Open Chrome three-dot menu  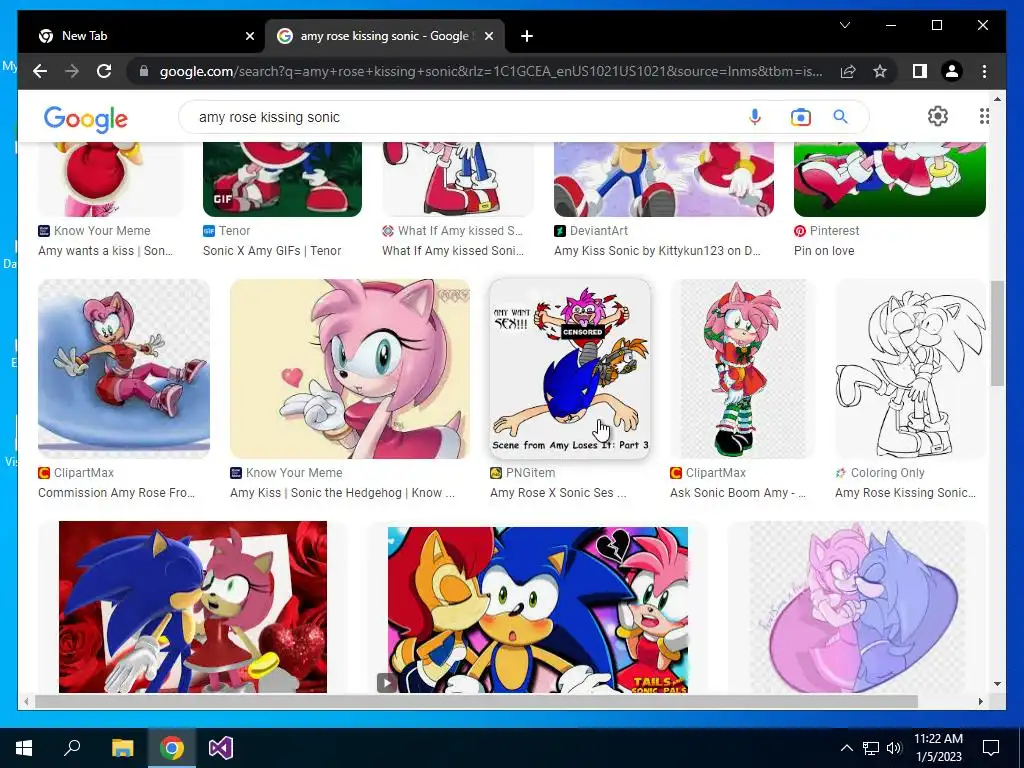point(984,71)
